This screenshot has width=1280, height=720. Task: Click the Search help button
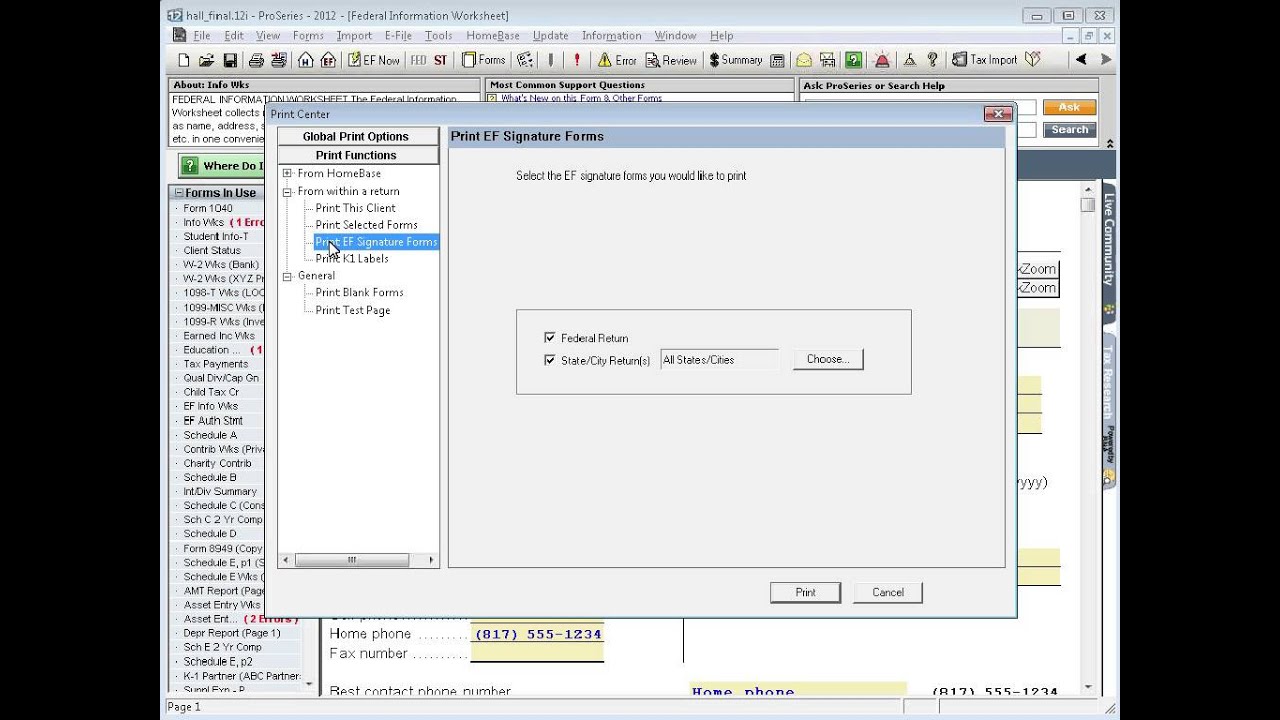[1069, 130]
